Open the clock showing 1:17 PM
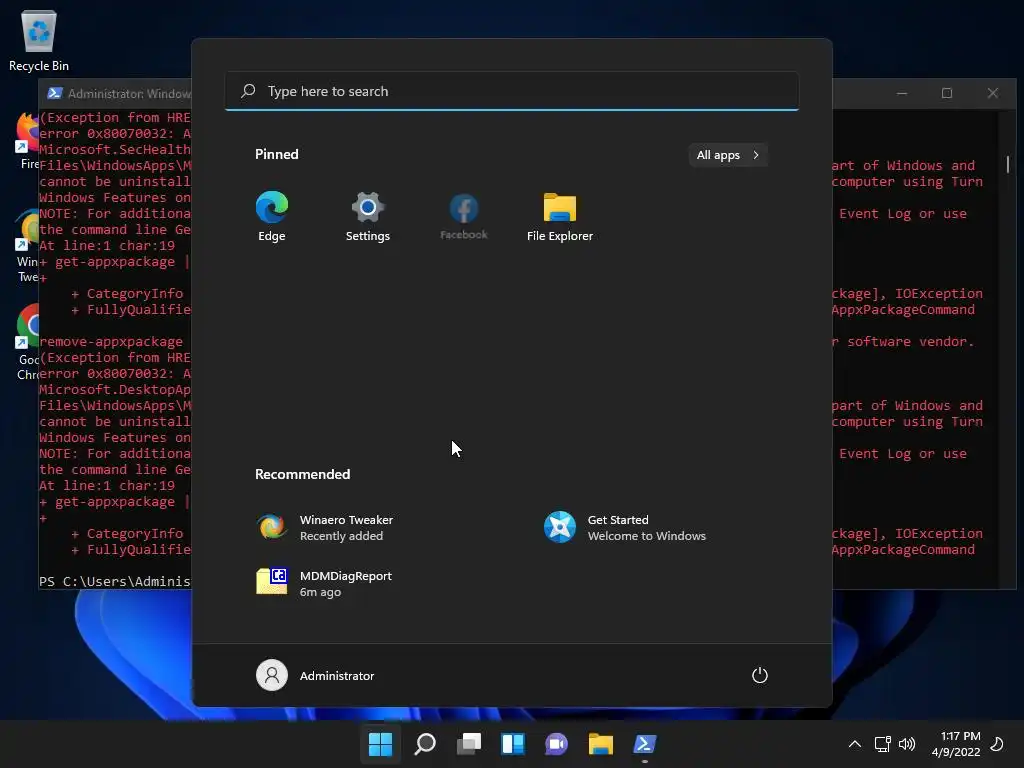The width and height of the screenshot is (1024, 768). 956,744
